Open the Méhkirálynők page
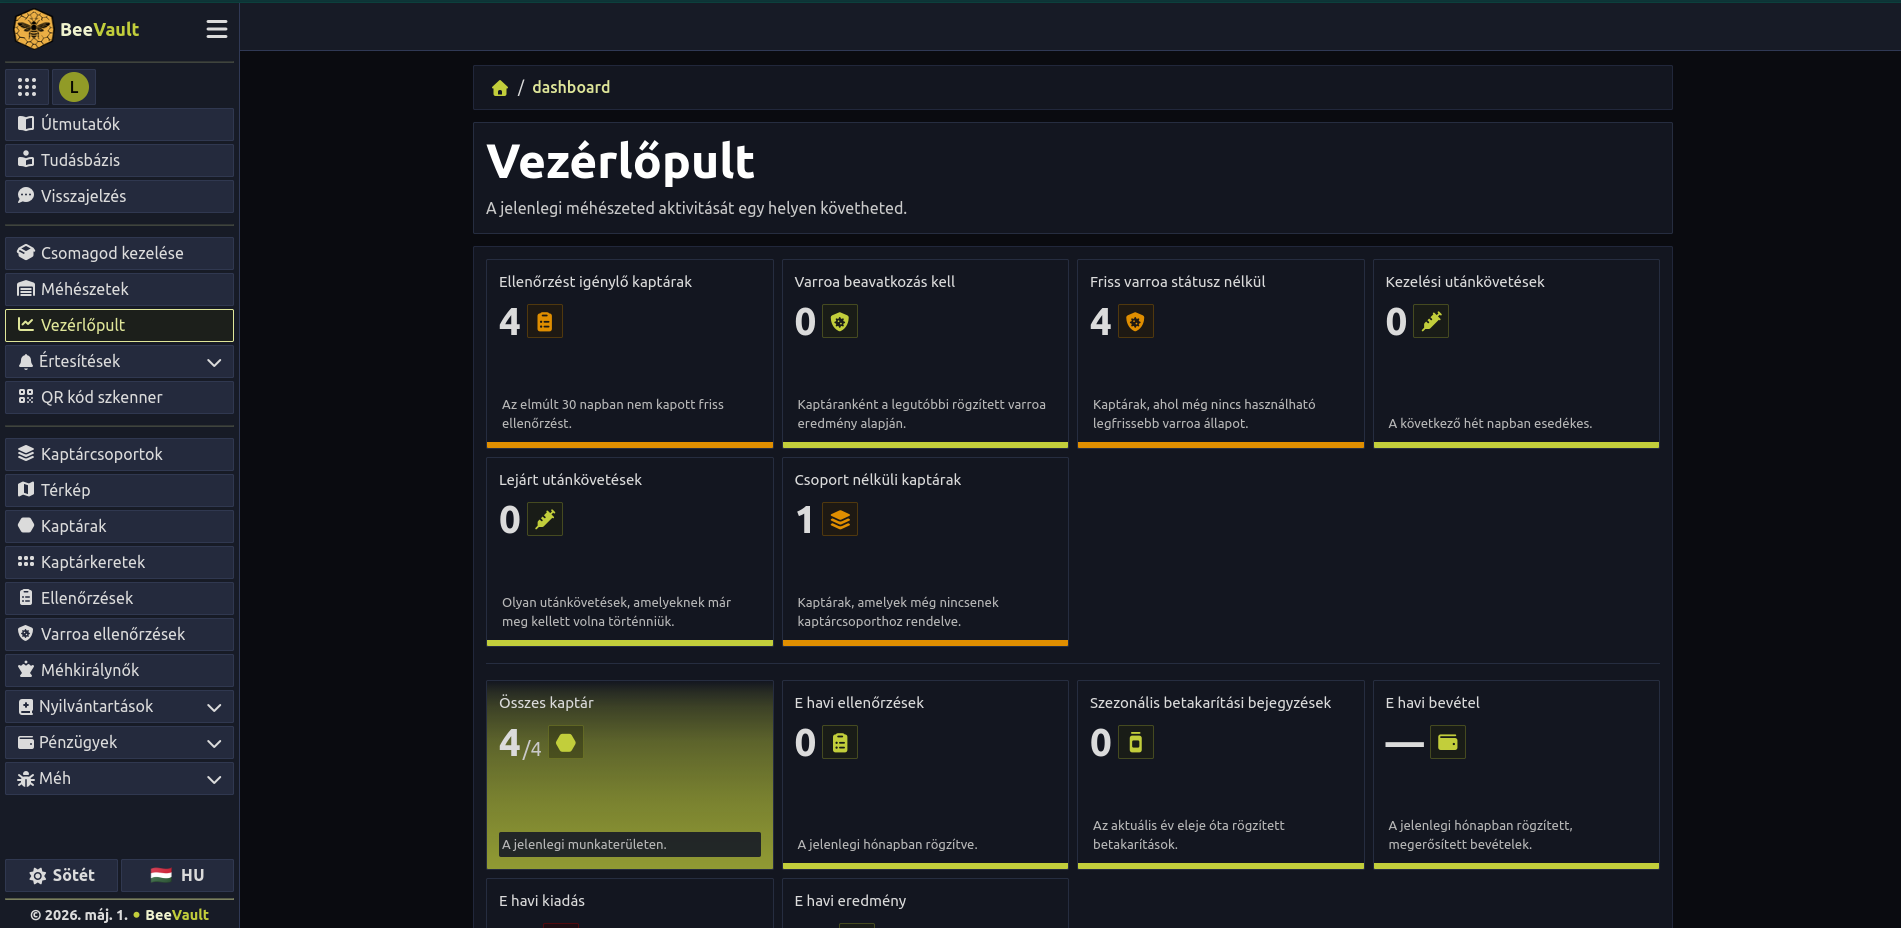This screenshot has height=928, width=1901. 119,670
